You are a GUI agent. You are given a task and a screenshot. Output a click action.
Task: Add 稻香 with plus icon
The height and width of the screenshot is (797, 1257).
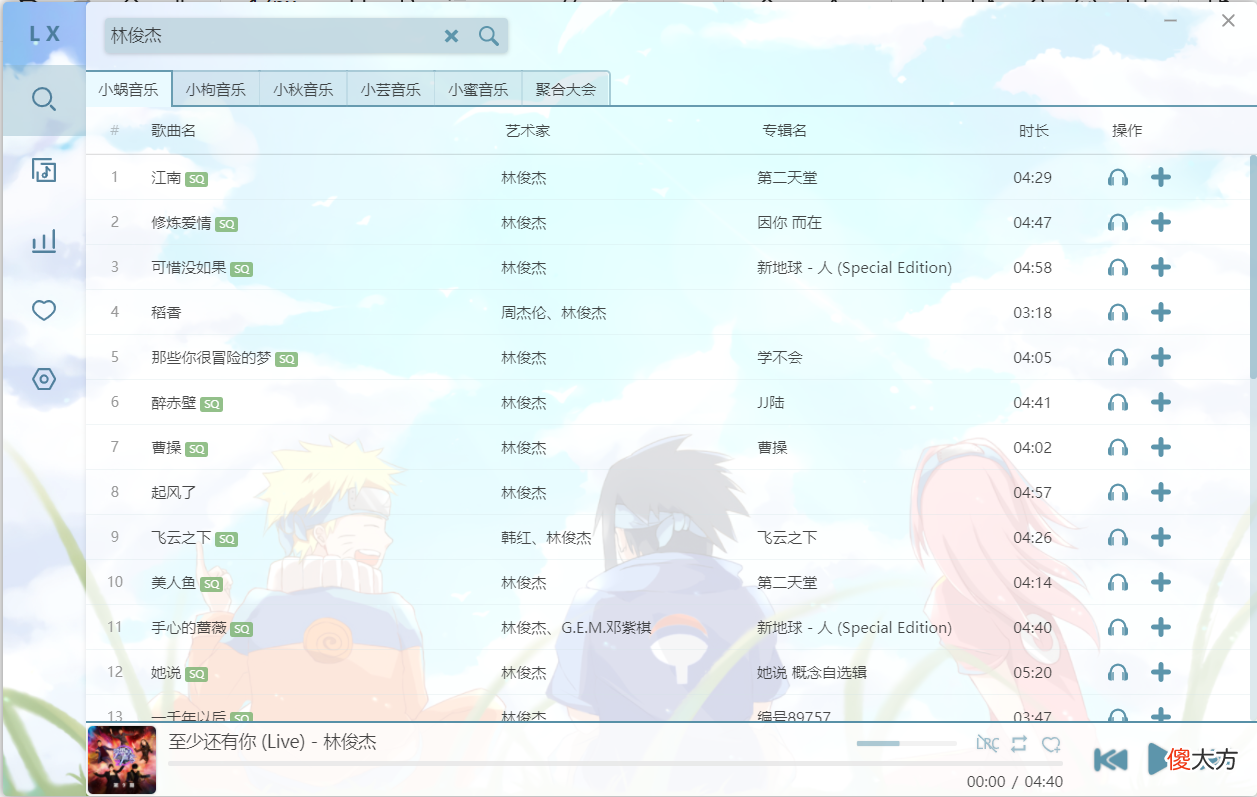tap(1160, 312)
